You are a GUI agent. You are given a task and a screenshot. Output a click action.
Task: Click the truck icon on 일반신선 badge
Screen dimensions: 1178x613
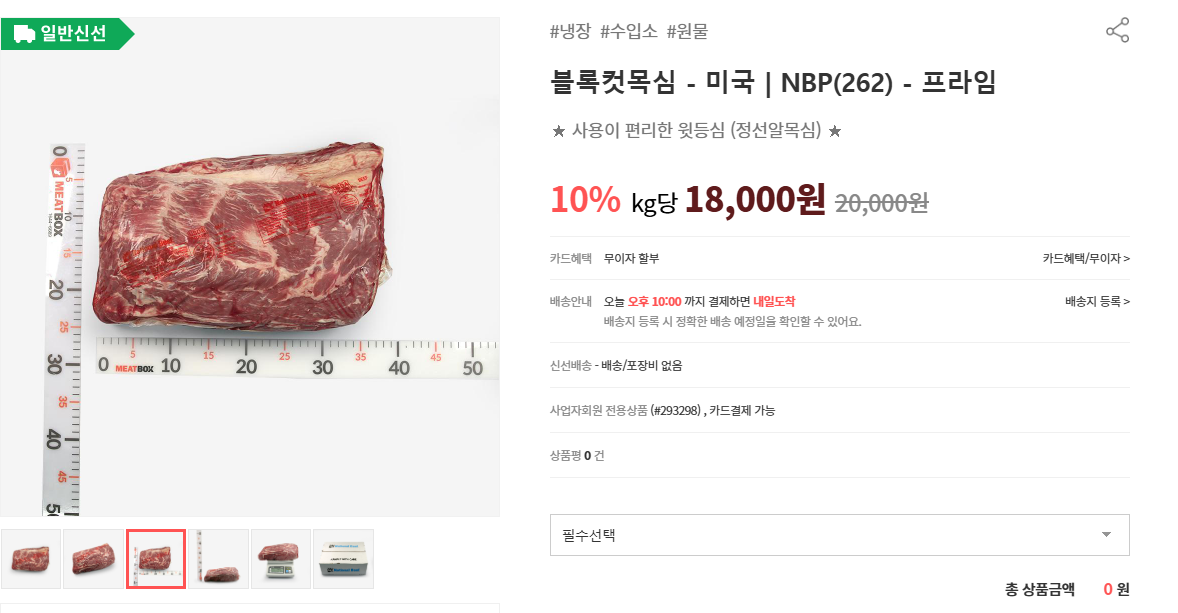coord(25,34)
